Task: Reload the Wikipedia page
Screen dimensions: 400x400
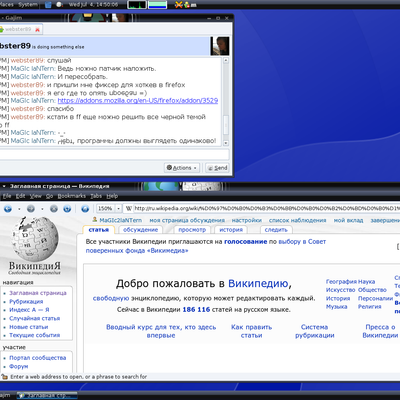Action: (x=67, y=209)
